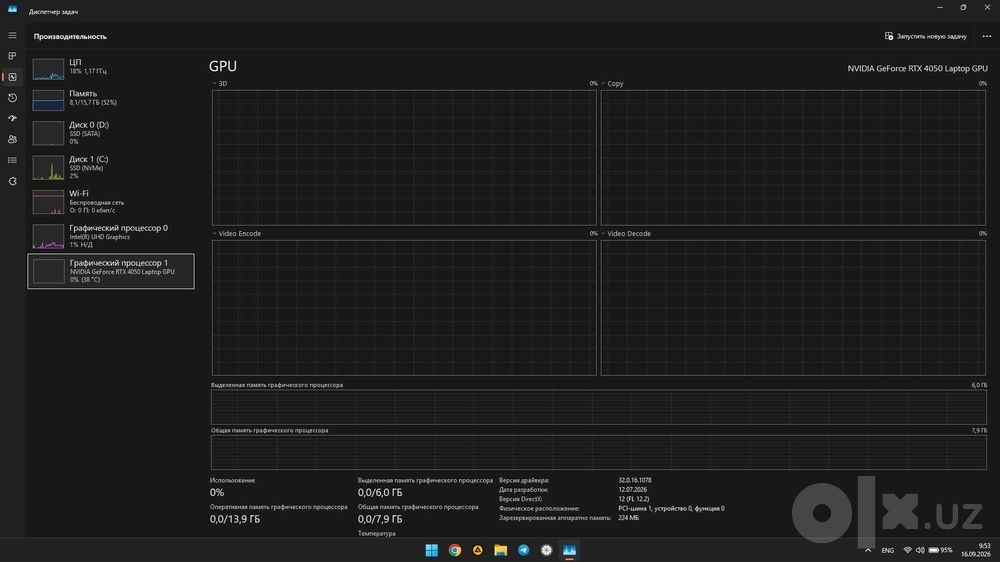Open the Services page icon
1000x562 pixels.
[12, 181]
